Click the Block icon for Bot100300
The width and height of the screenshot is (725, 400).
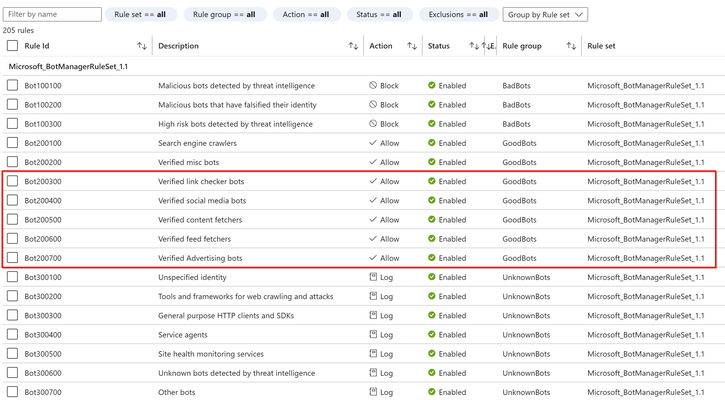click(373, 123)
